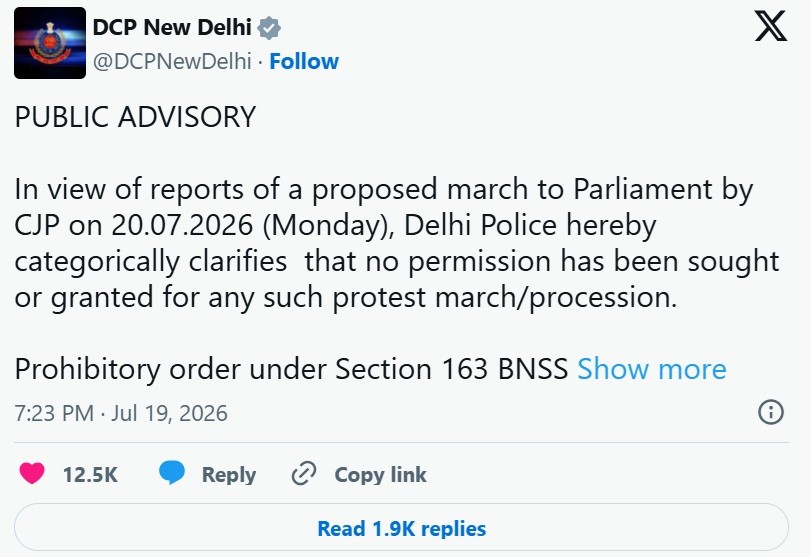811x557 pixels.
Task: Open the DCP New Delhi display name
Action: pyautogui.click(x=172, y=27)
